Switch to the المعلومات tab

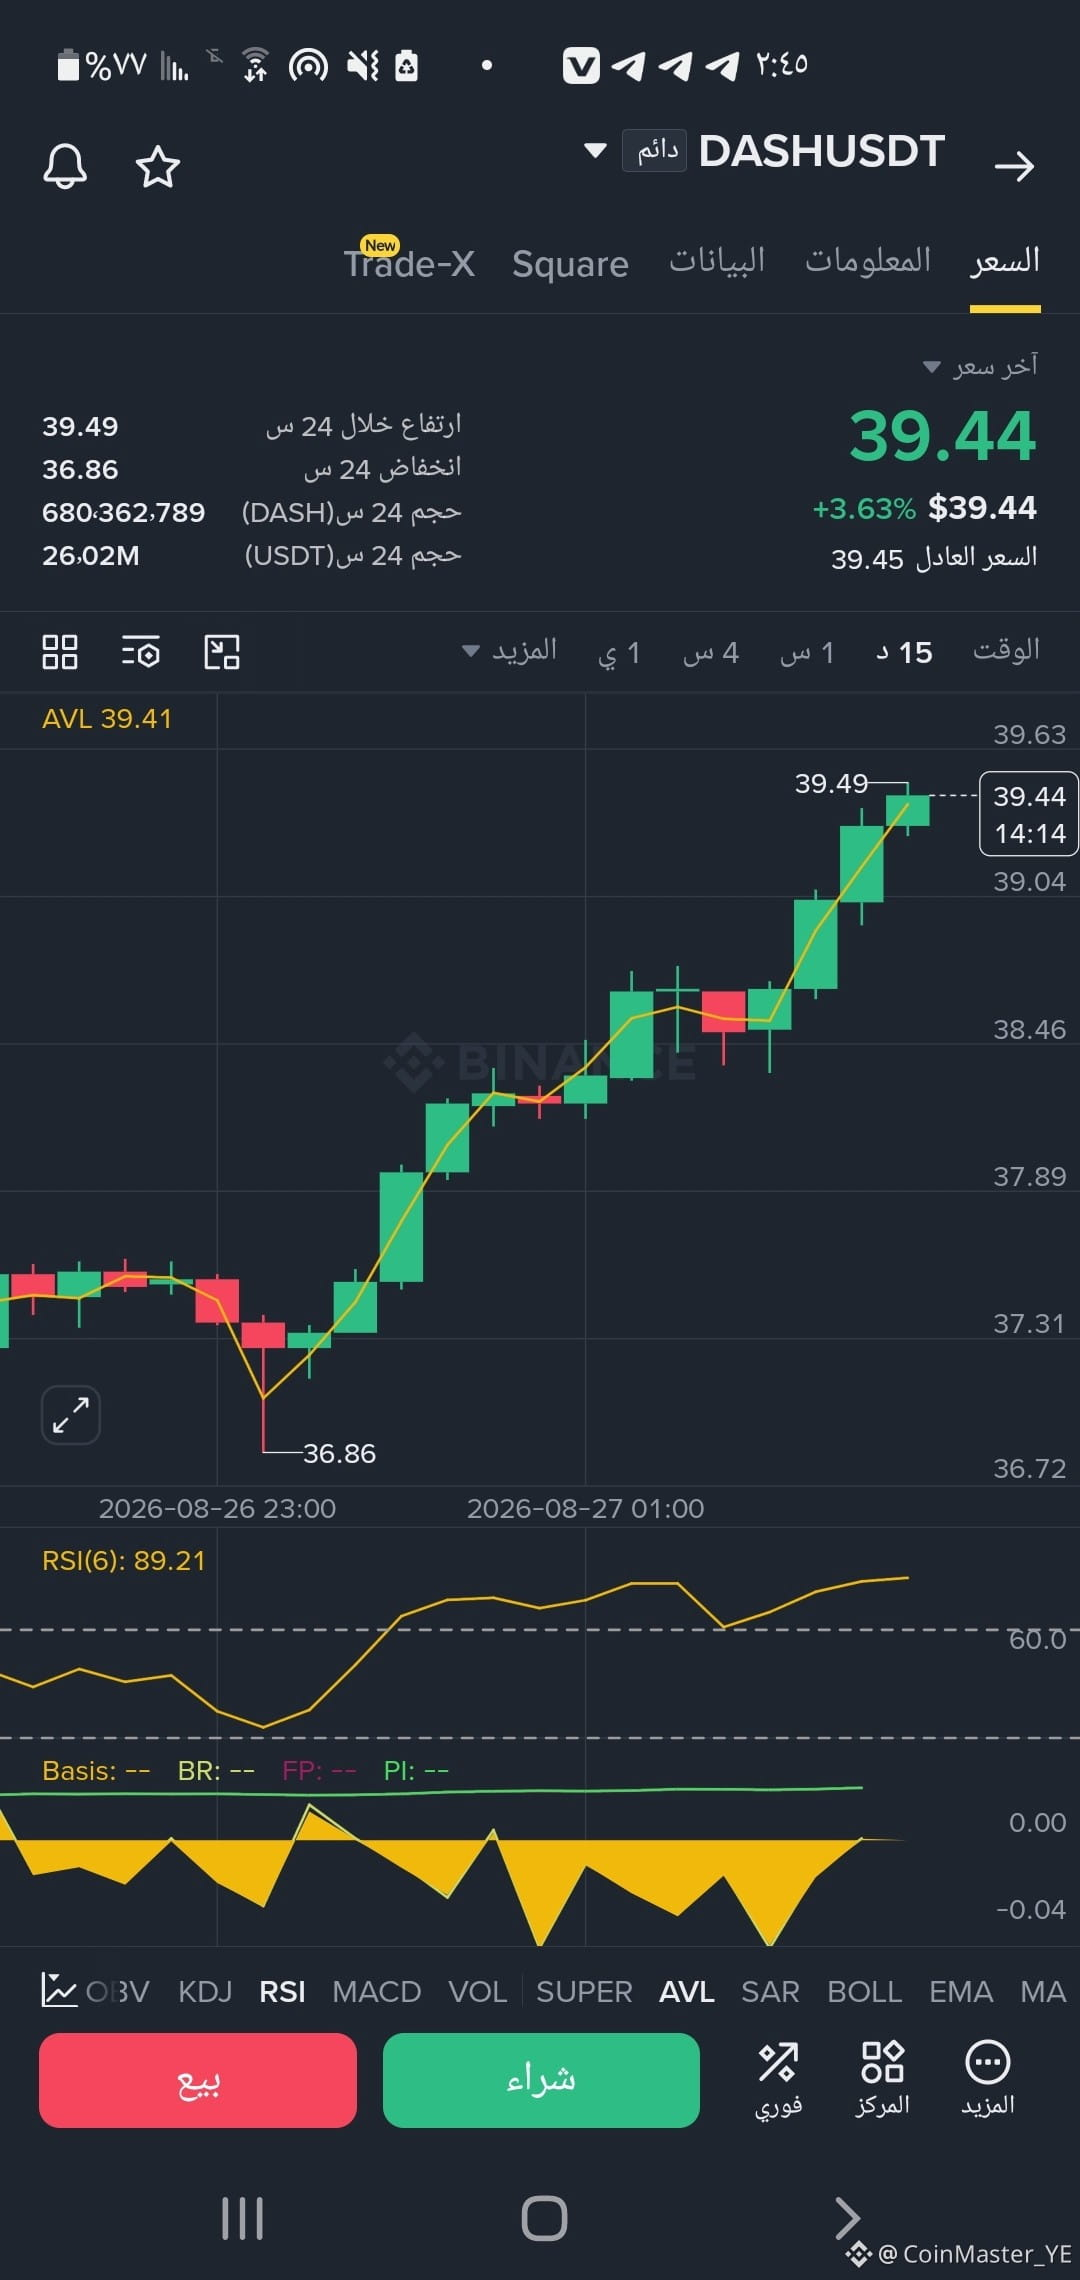868,260
